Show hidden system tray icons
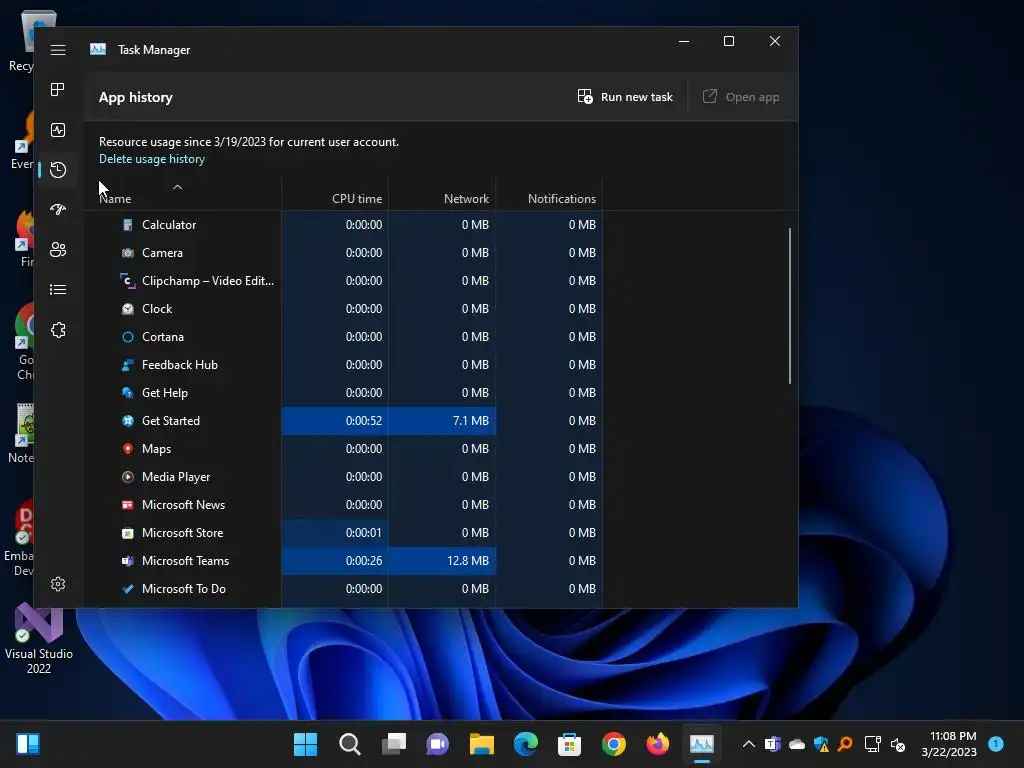Image resolution: width=1024 pixels, height=768 pixels. point(749,744)
